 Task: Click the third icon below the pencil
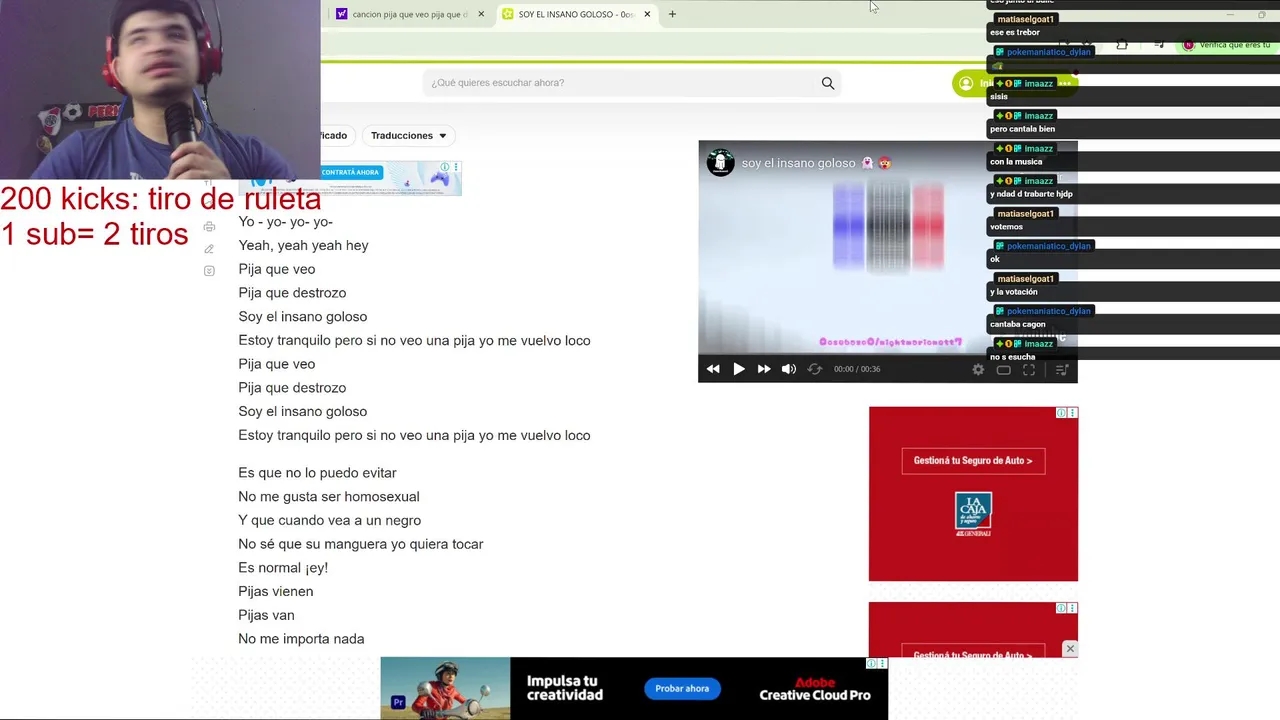[209, 271]
